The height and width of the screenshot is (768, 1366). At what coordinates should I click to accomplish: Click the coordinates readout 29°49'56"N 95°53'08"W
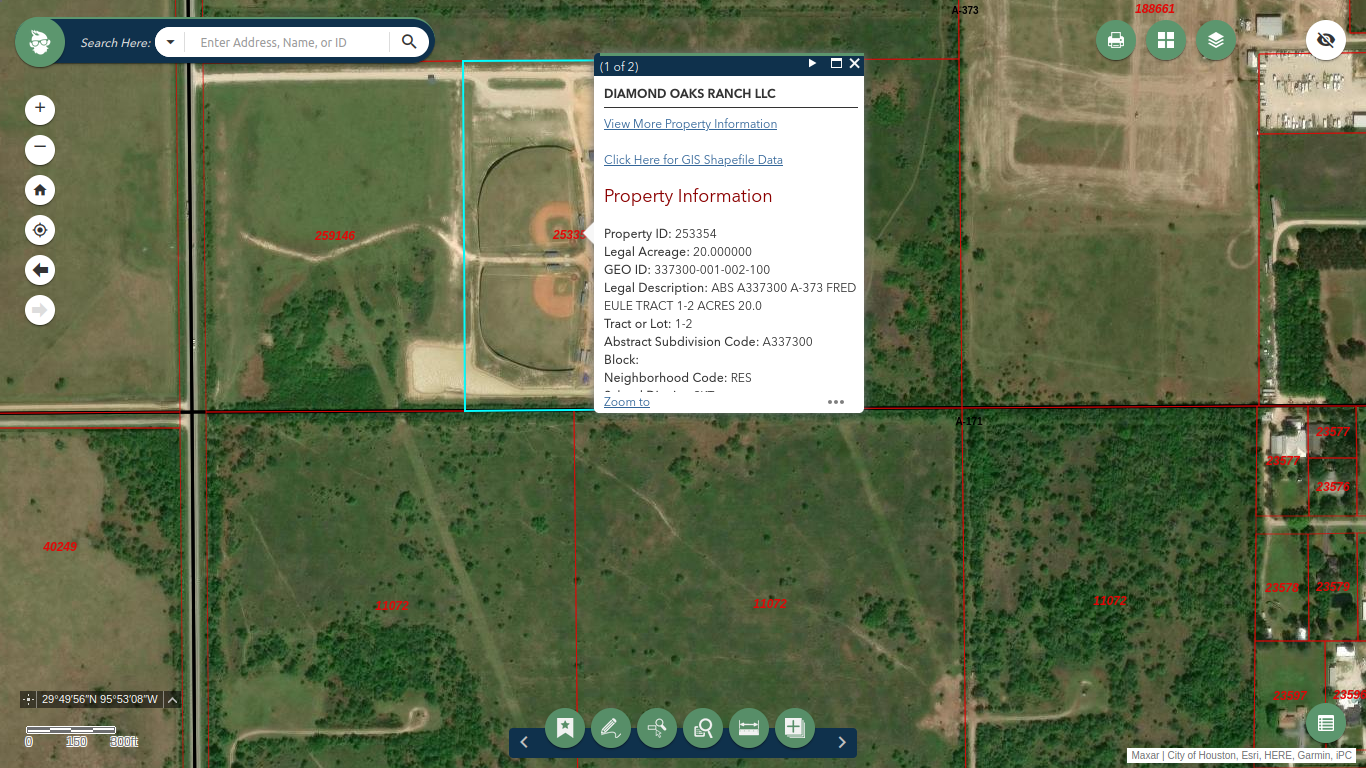(100, 699)
